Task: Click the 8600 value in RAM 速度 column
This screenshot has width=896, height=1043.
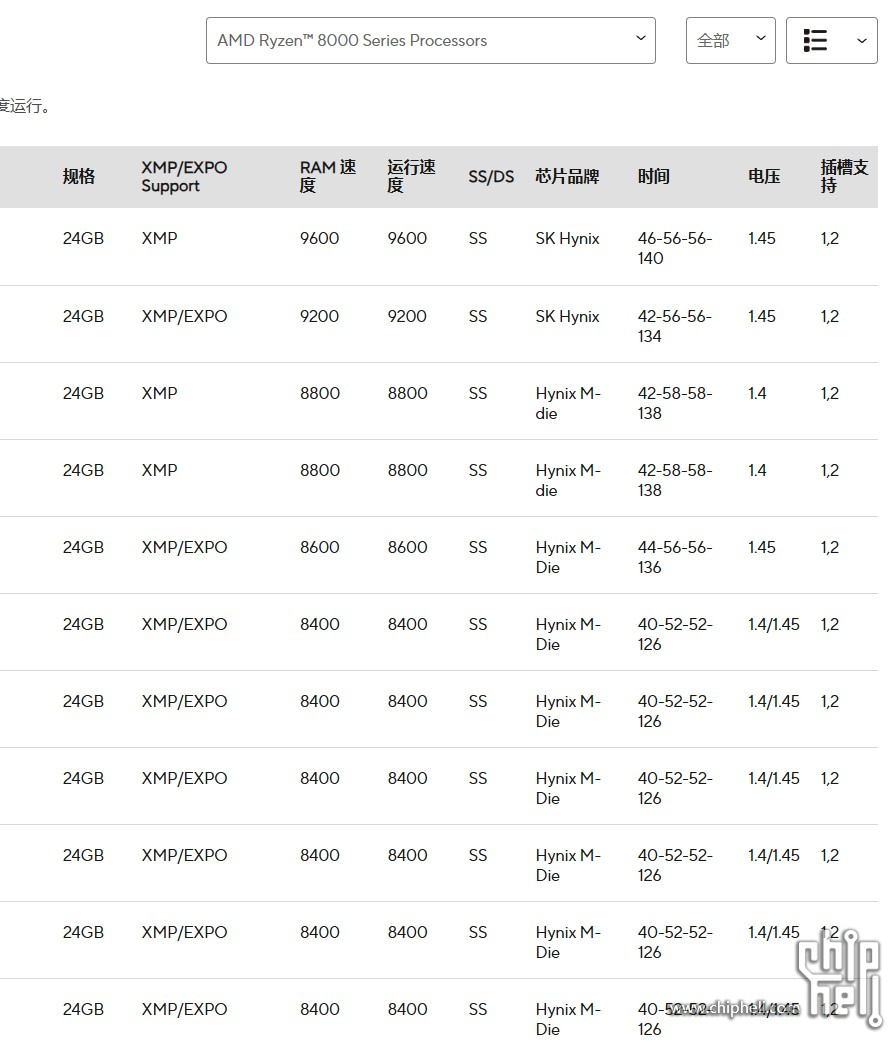Action: [319, 548]
